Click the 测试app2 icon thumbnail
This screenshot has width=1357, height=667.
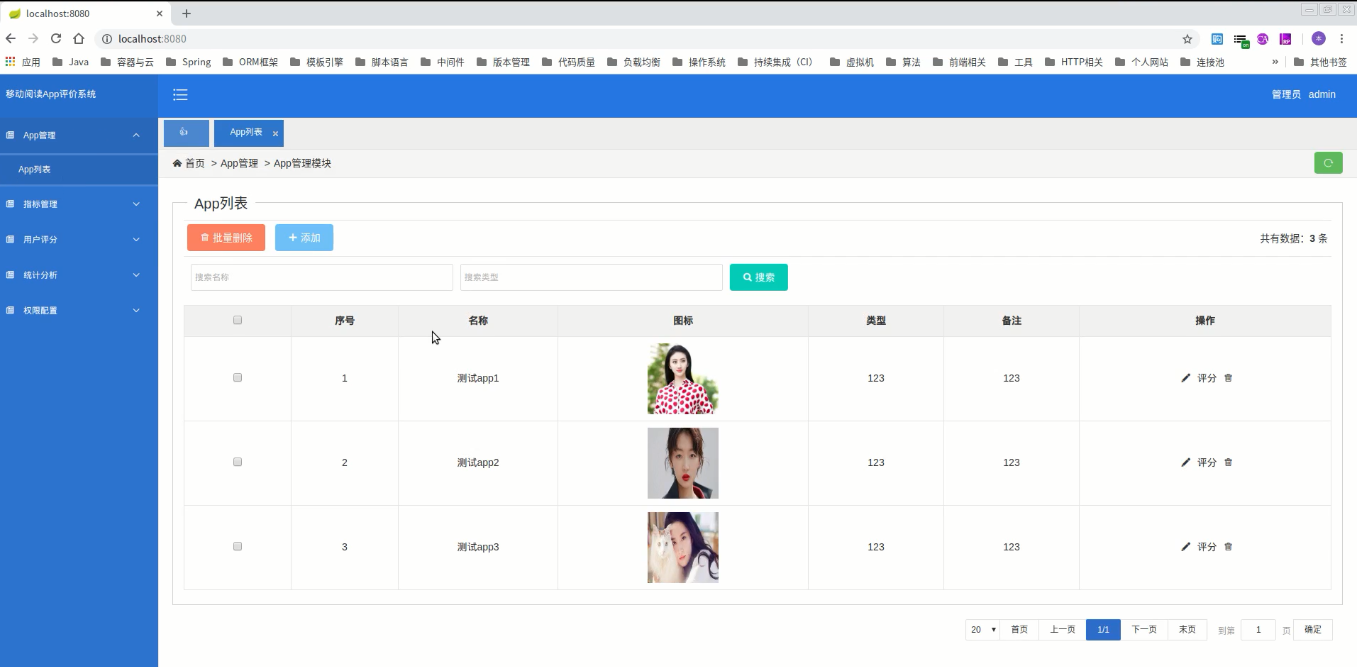683,463
